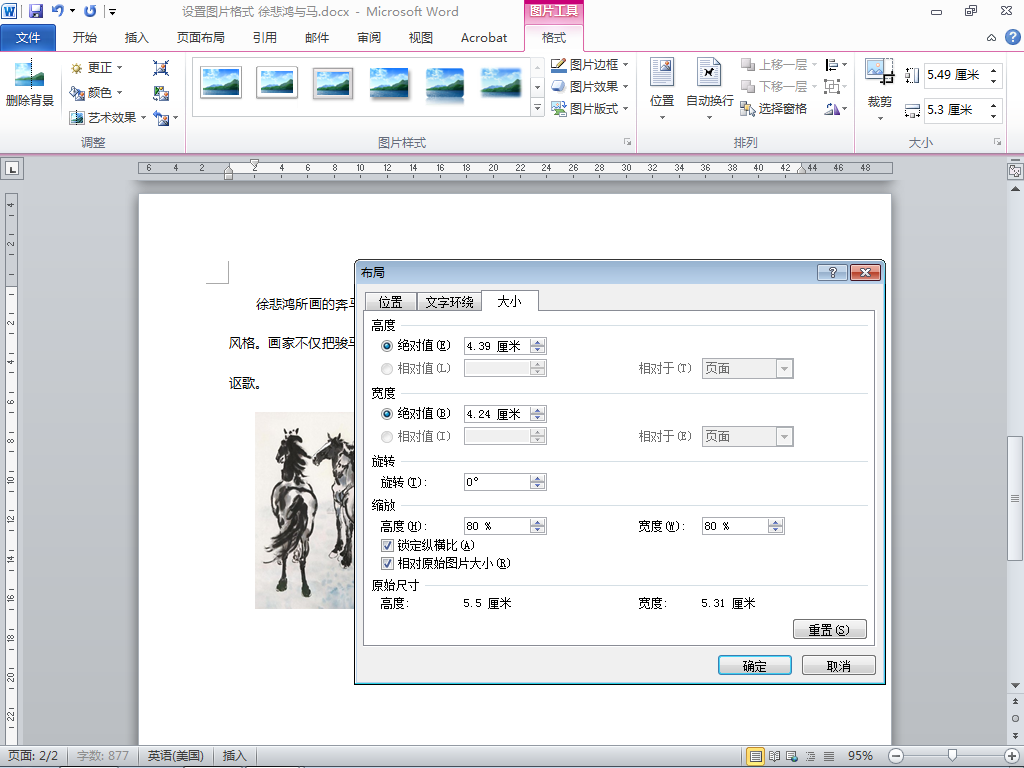
Task: Open the 颜色 color adjustment tool
Action: tap(97, 93)
